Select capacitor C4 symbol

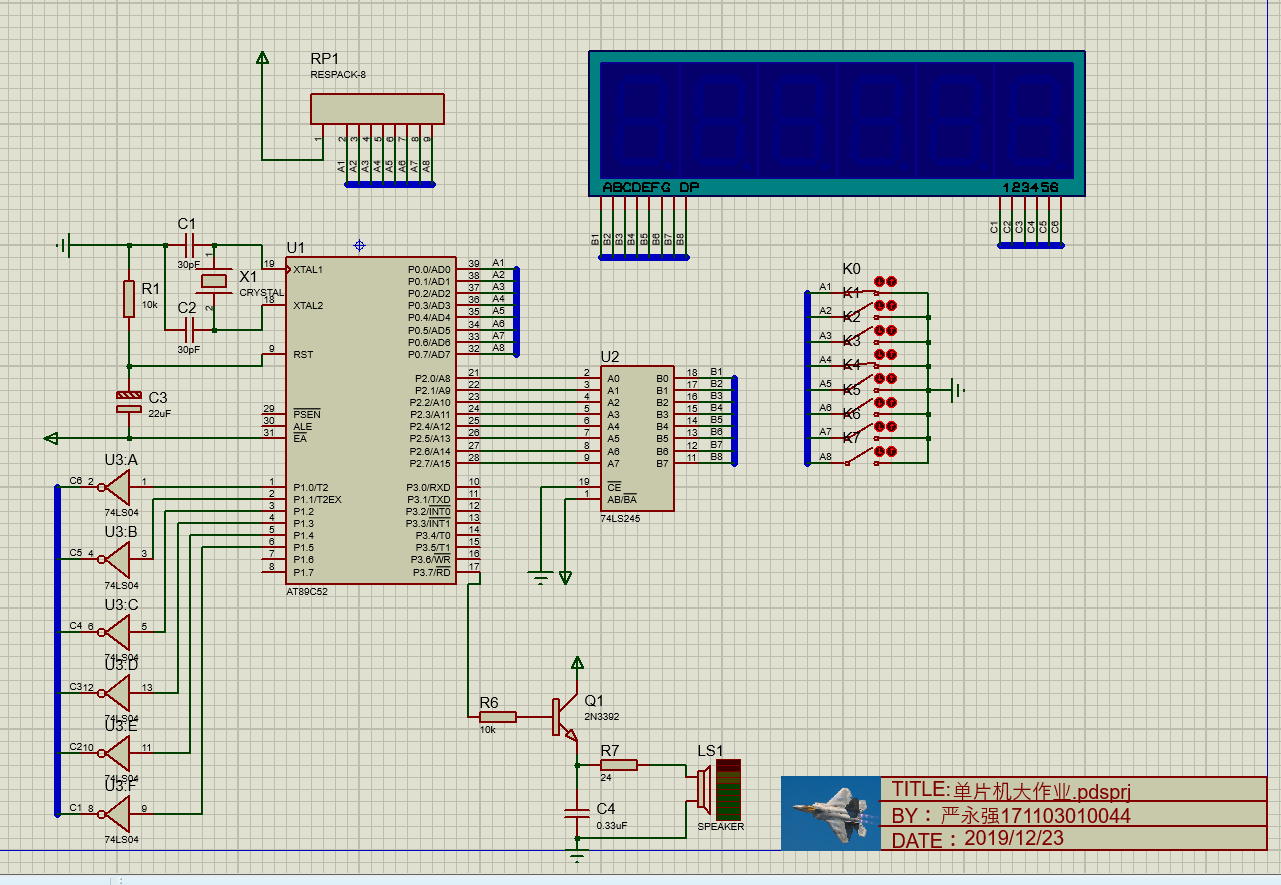[577, 813]
